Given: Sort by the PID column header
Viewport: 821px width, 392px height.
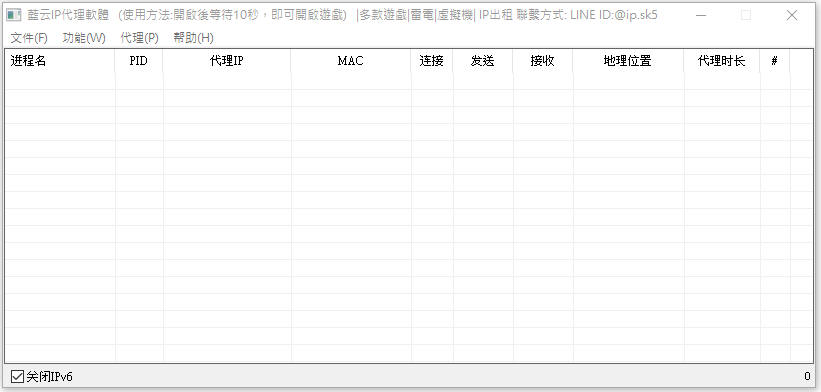Looking at the screenshot, I should [x=139, y=61].
